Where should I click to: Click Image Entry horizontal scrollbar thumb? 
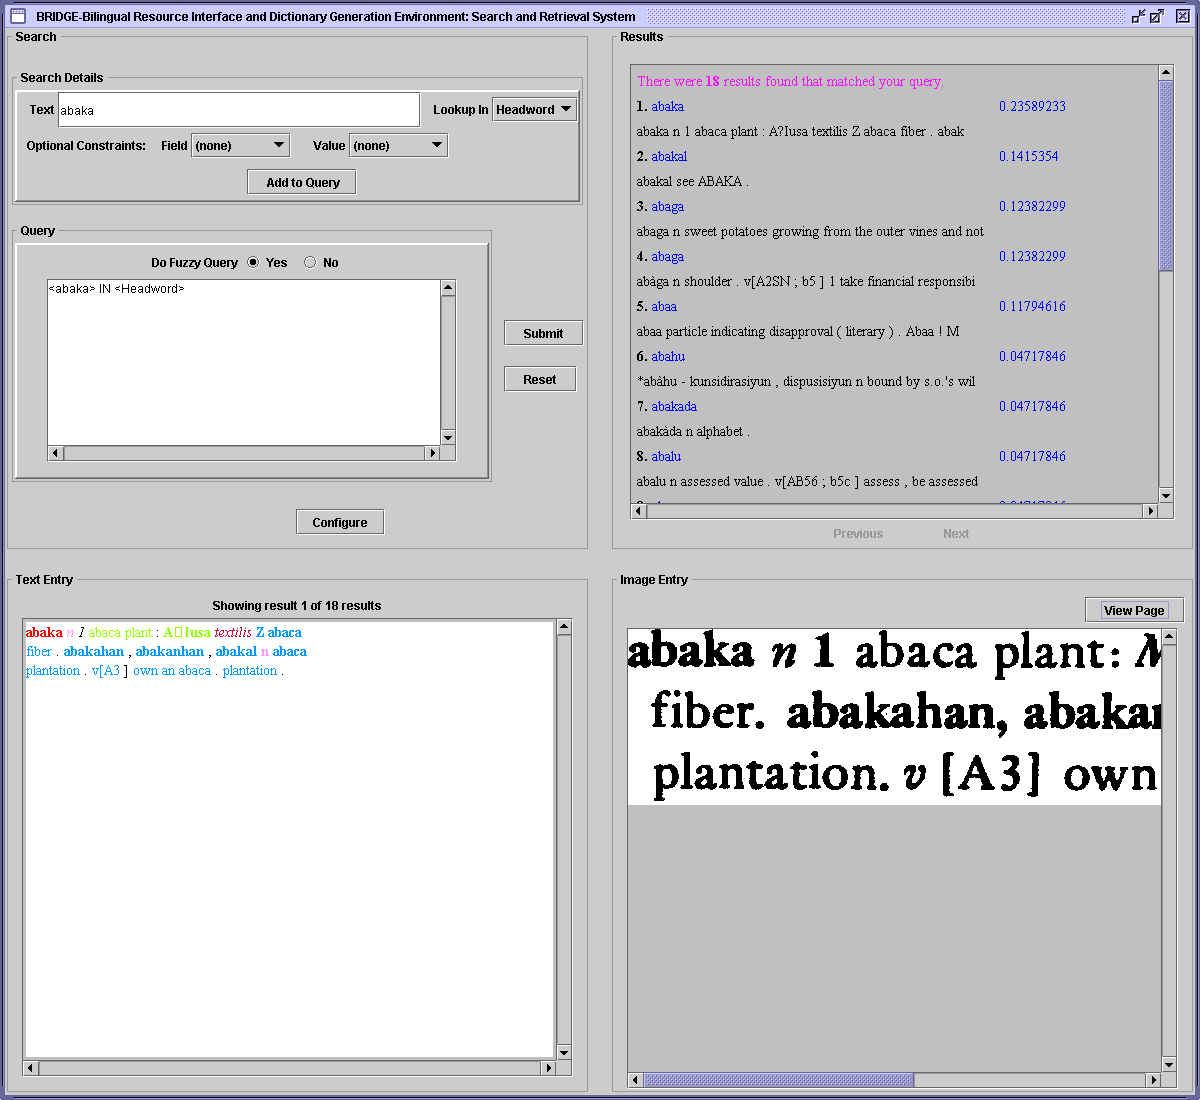pyautogui.click(x=778, y=1080)
